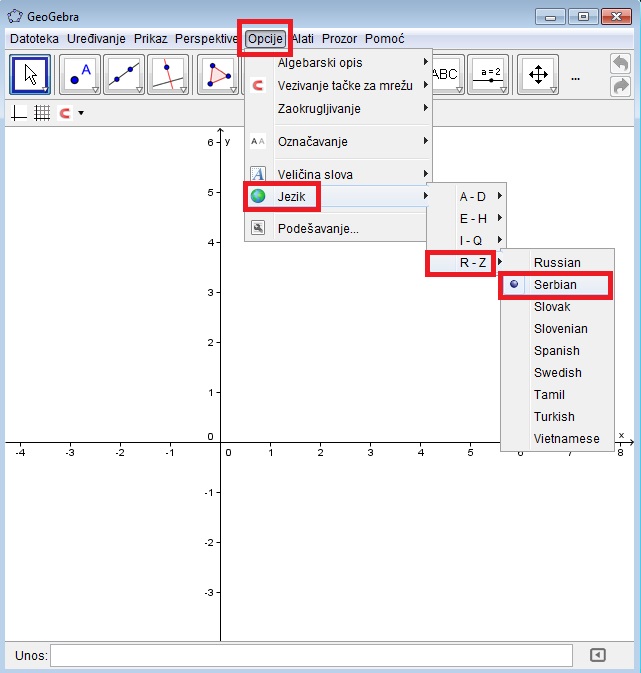Open the Datoteka menu
Screen dimensions: 641x673
[x=34, y=39]
